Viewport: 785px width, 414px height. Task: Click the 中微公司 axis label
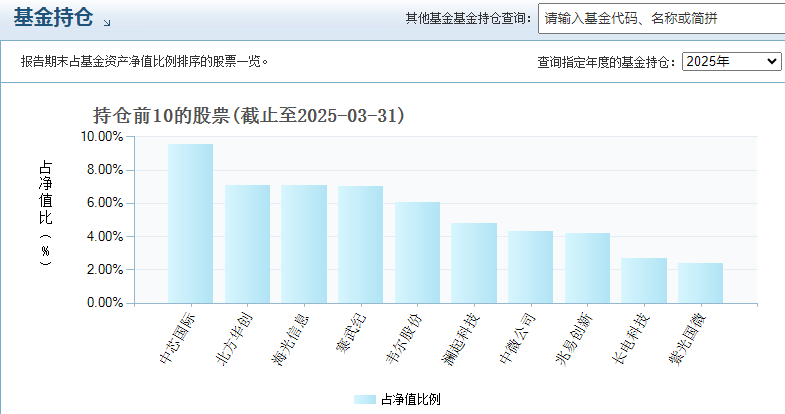pos(518,338)
